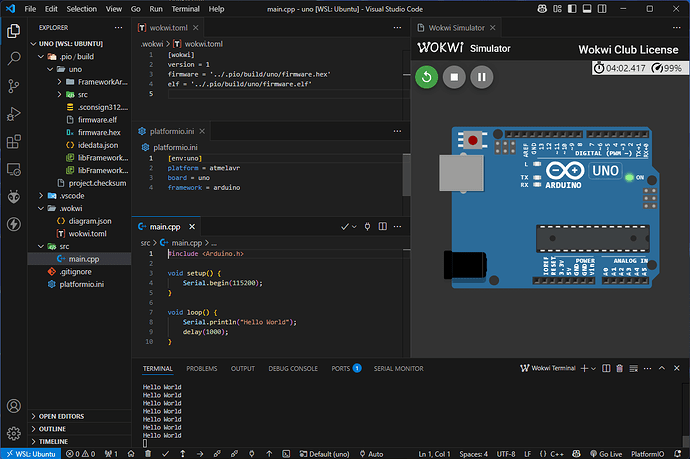Screen dimensions: 690x459
Task: Open the PlatformIO alien icon in activity bar
Action: pos(14,197)
